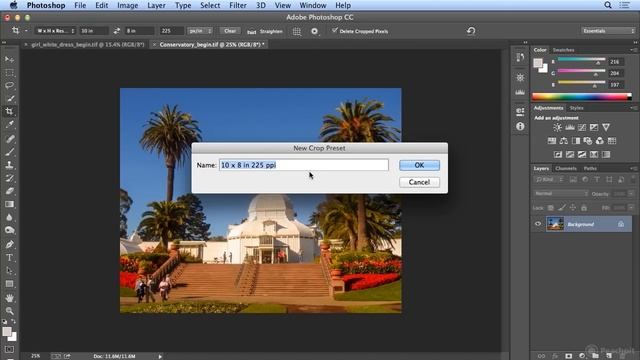The image size is (640, 360).
Task: Switch to the Swatches tab
Action: (563, 50)
